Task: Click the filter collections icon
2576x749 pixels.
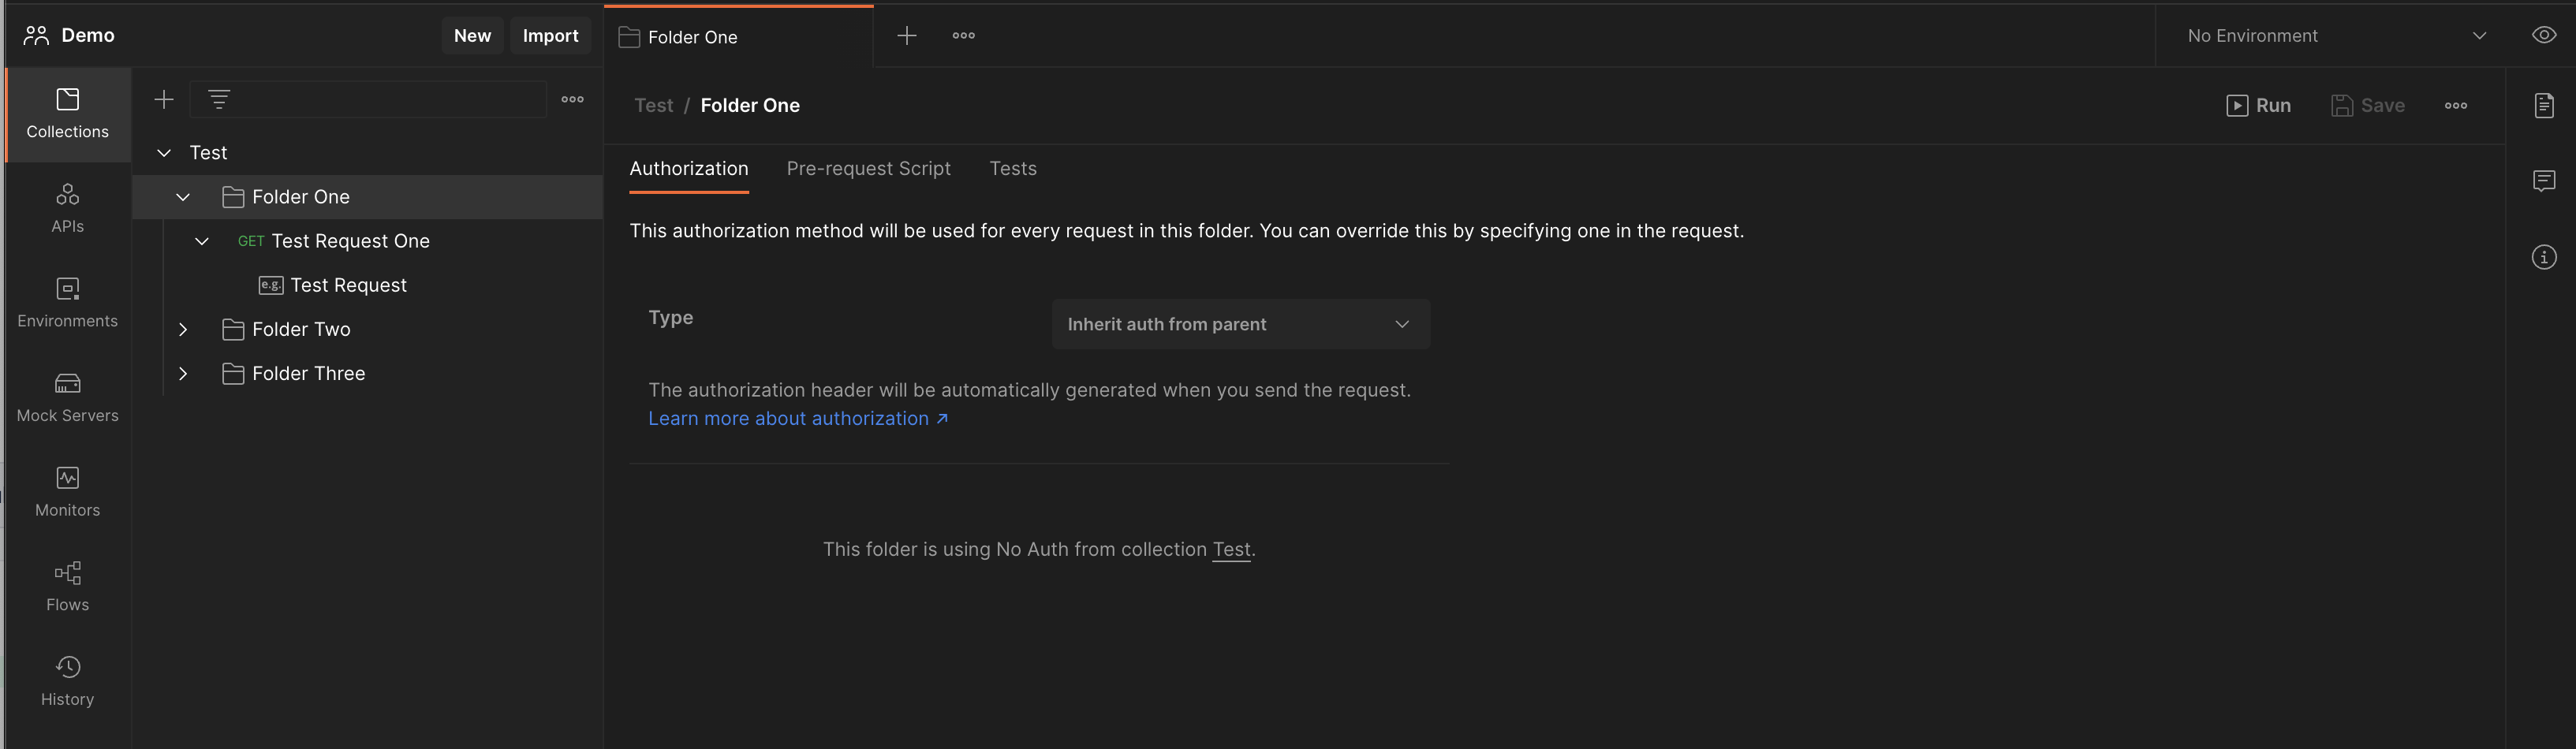Action: pyautogui.click(x=219, y=99)
